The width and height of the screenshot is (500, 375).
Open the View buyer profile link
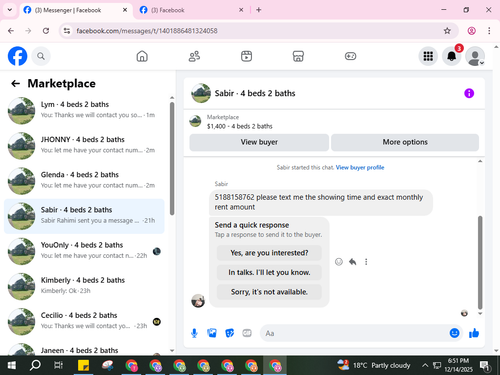click(x=360, y=167)
